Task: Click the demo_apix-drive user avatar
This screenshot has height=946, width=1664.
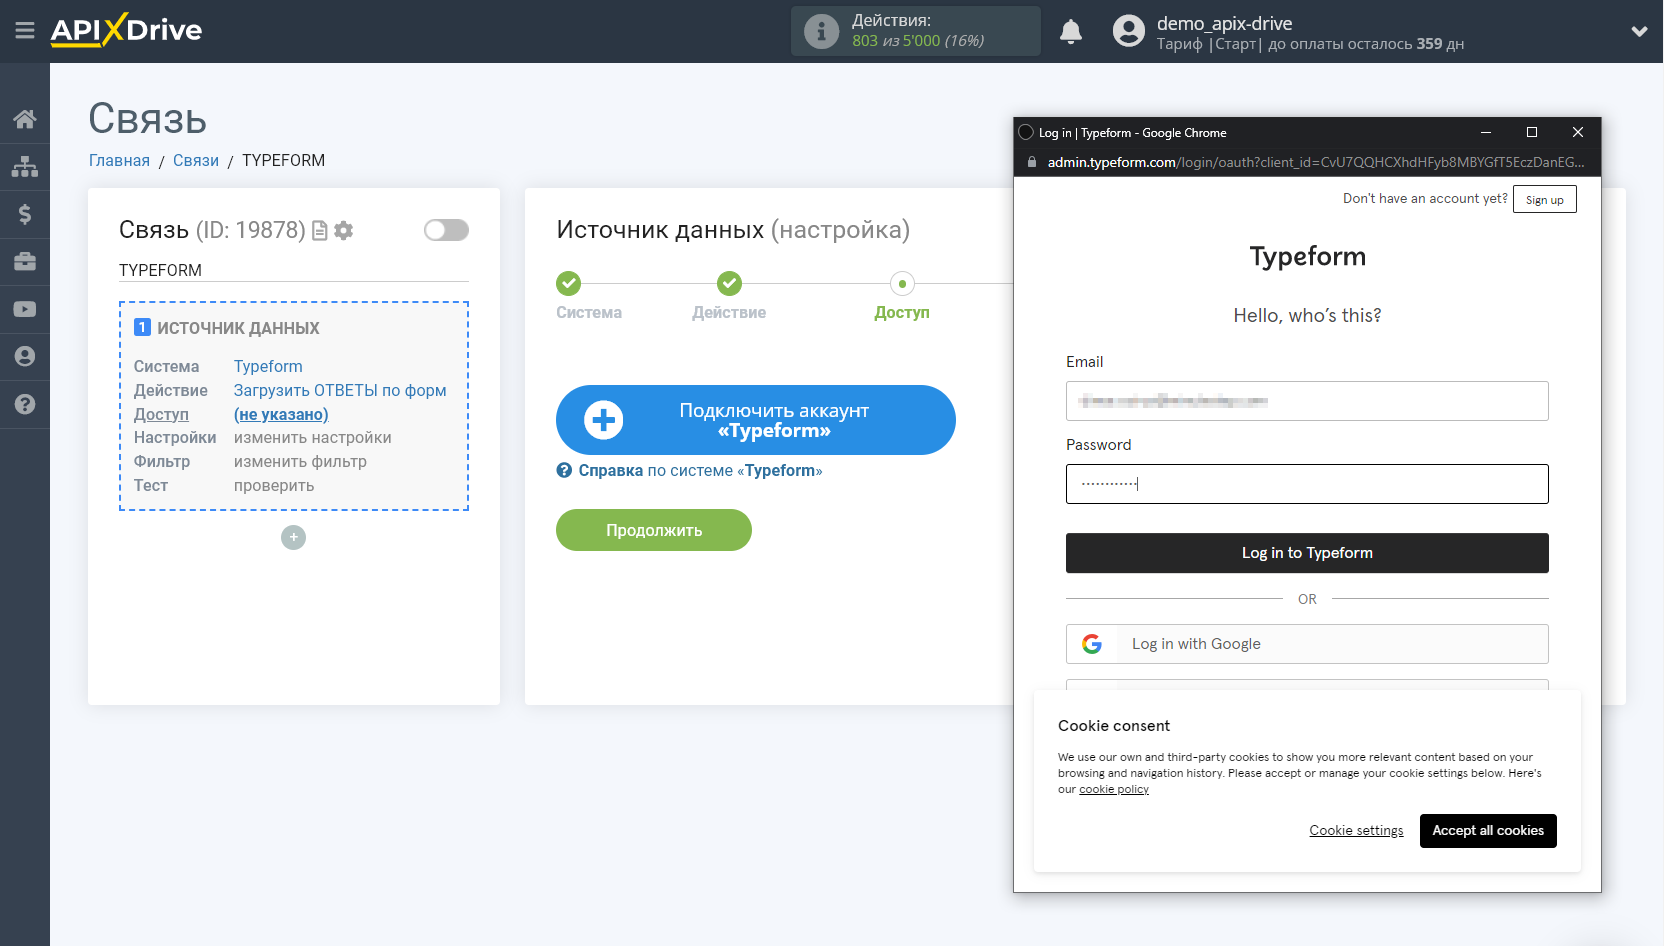Action: click(1129, 31)
